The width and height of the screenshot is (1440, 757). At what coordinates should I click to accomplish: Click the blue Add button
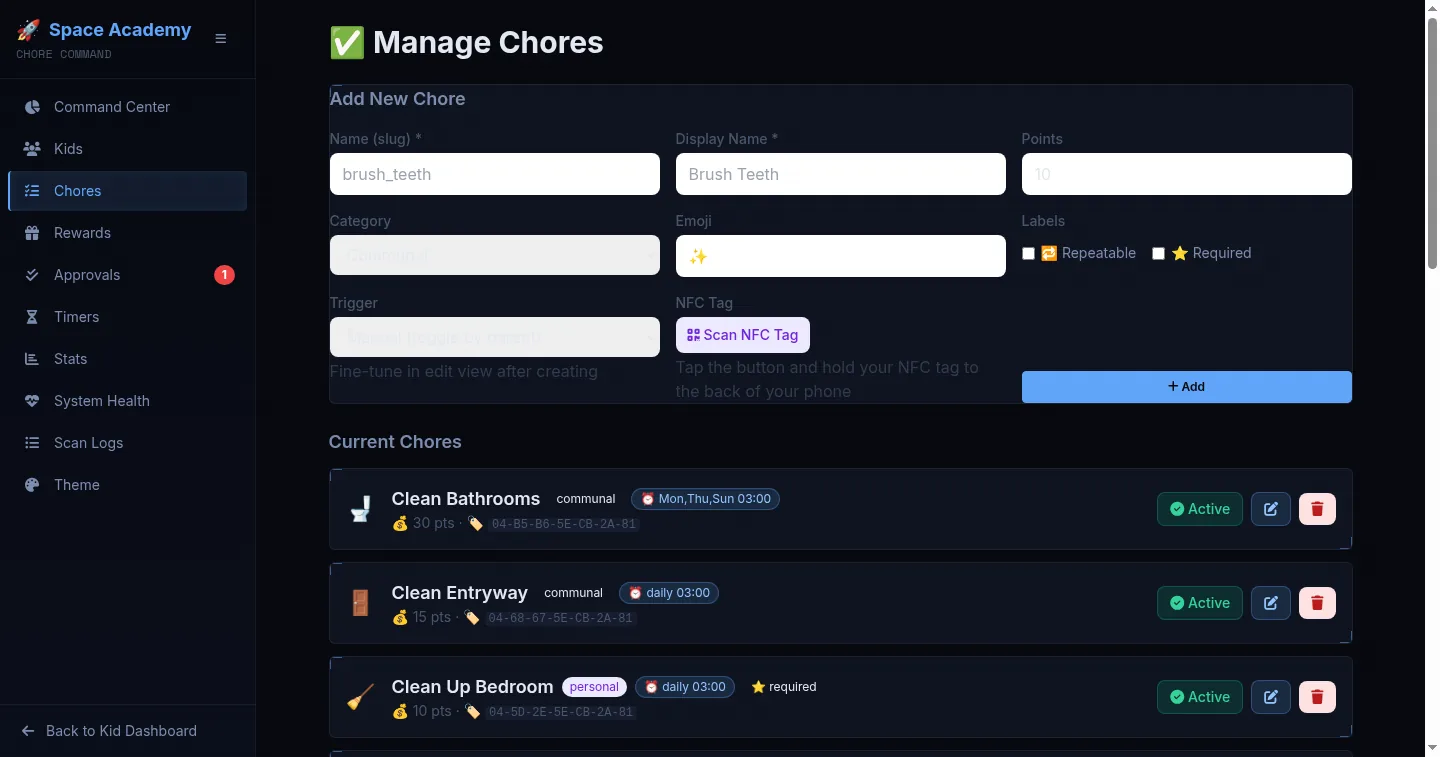coord(1187,387)
